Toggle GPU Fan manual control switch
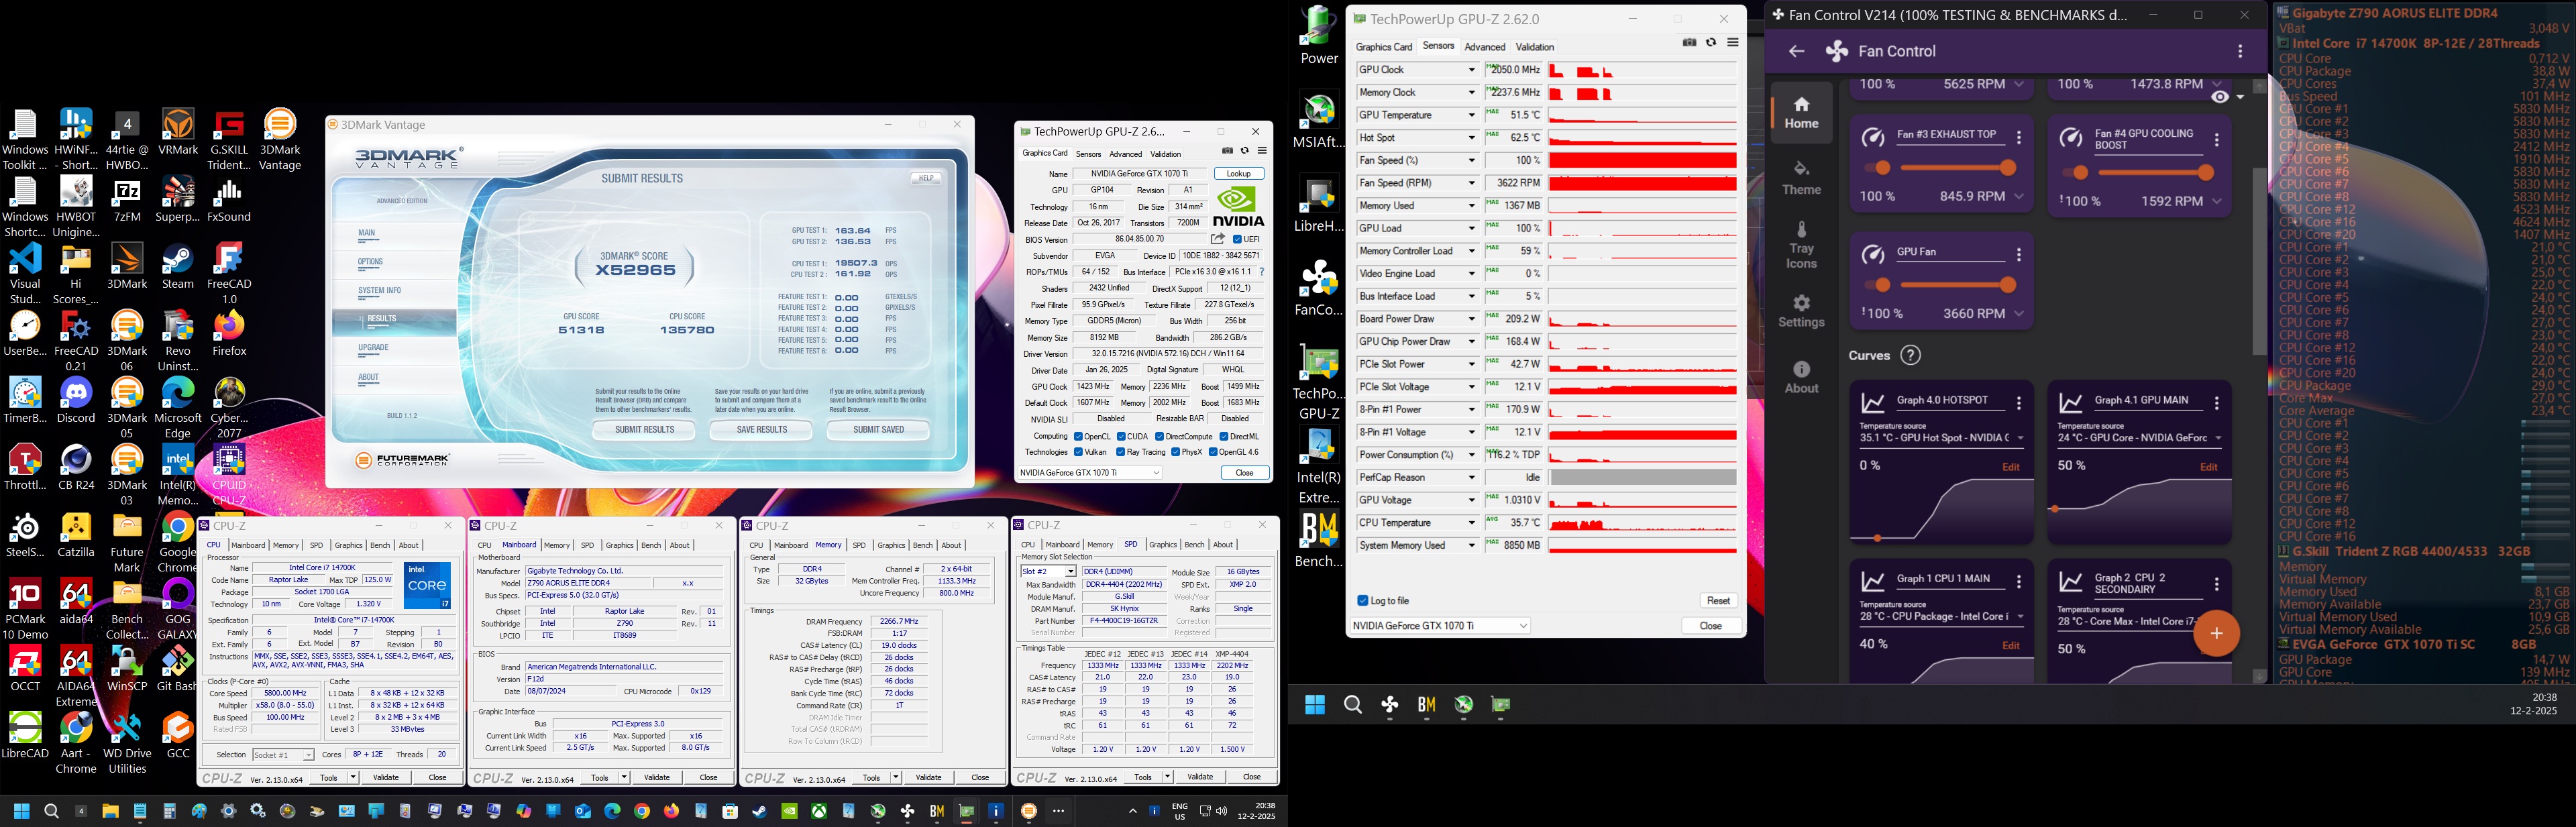Screen dimensions: 2576x827 tap(1879, 285)
